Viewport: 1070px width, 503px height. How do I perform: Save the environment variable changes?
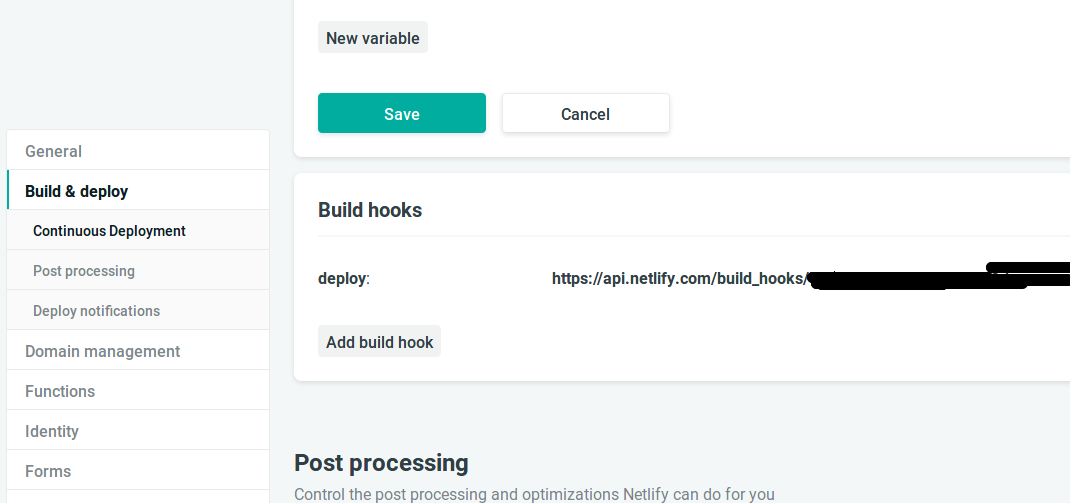(401, 114)
